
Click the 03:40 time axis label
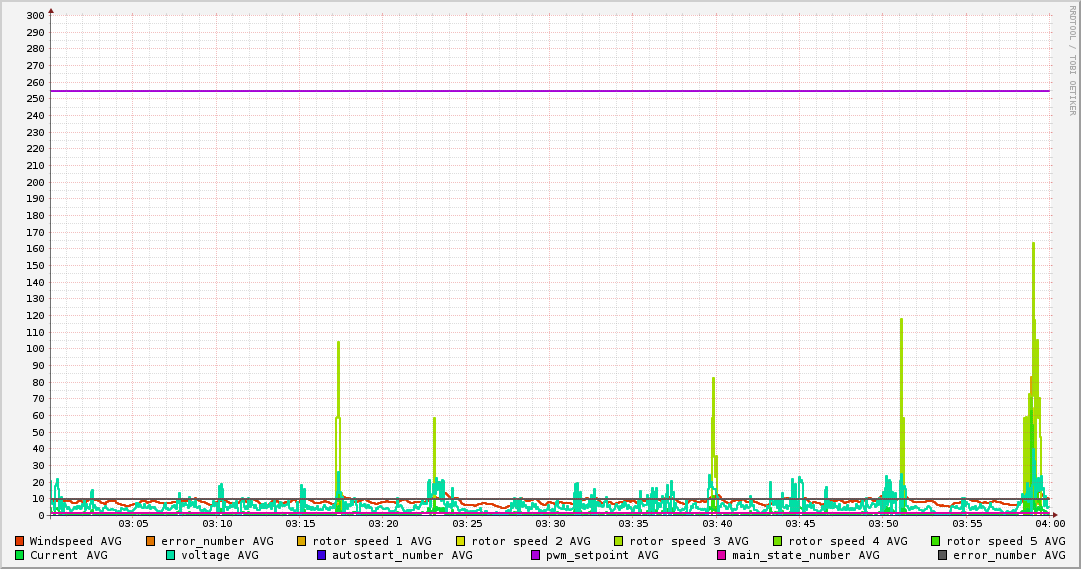tap(717, 524)
